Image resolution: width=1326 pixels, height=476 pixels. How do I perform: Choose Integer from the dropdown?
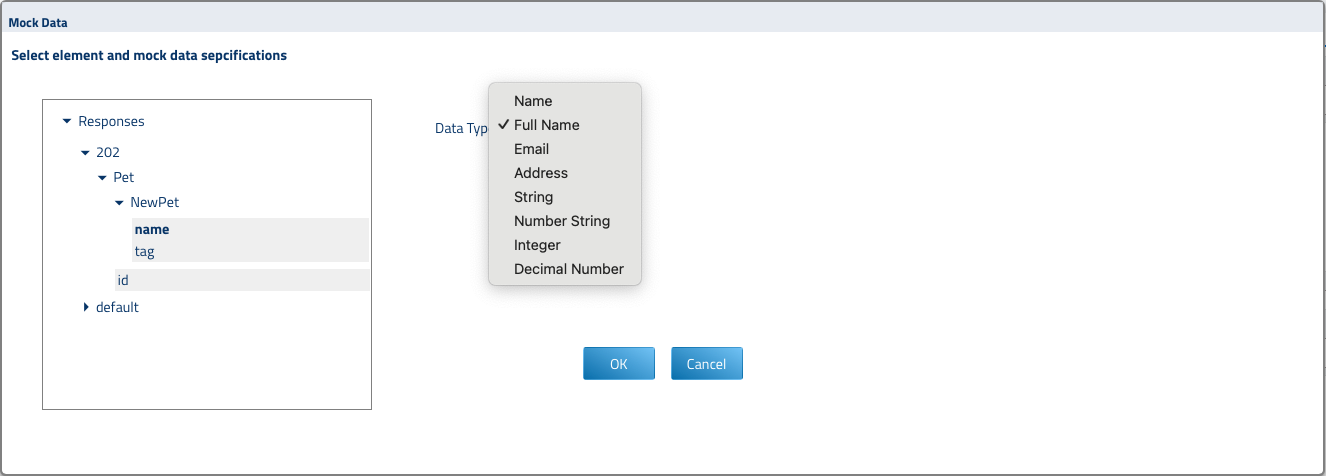[537, 245]
